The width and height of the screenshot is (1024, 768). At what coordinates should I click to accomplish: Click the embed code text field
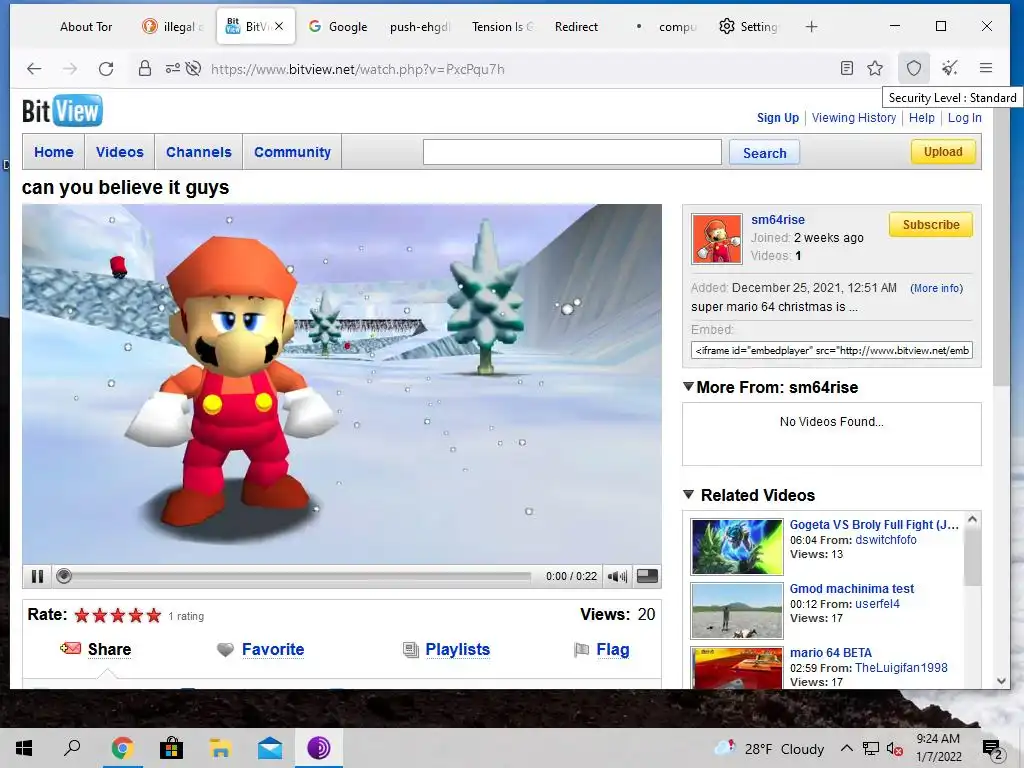831,350
